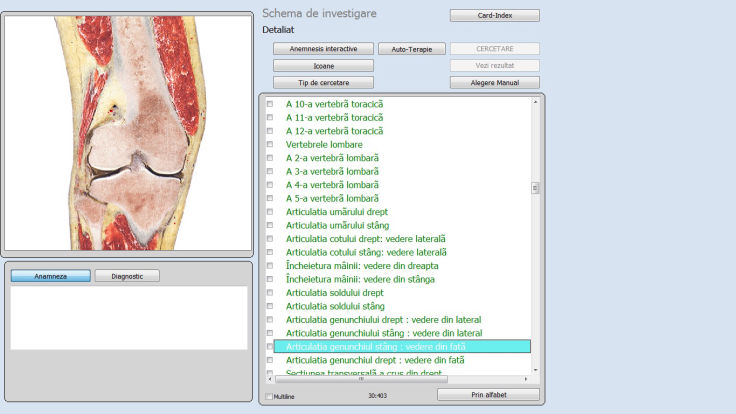Switch to the Anamneza tab

click(50, 276)
